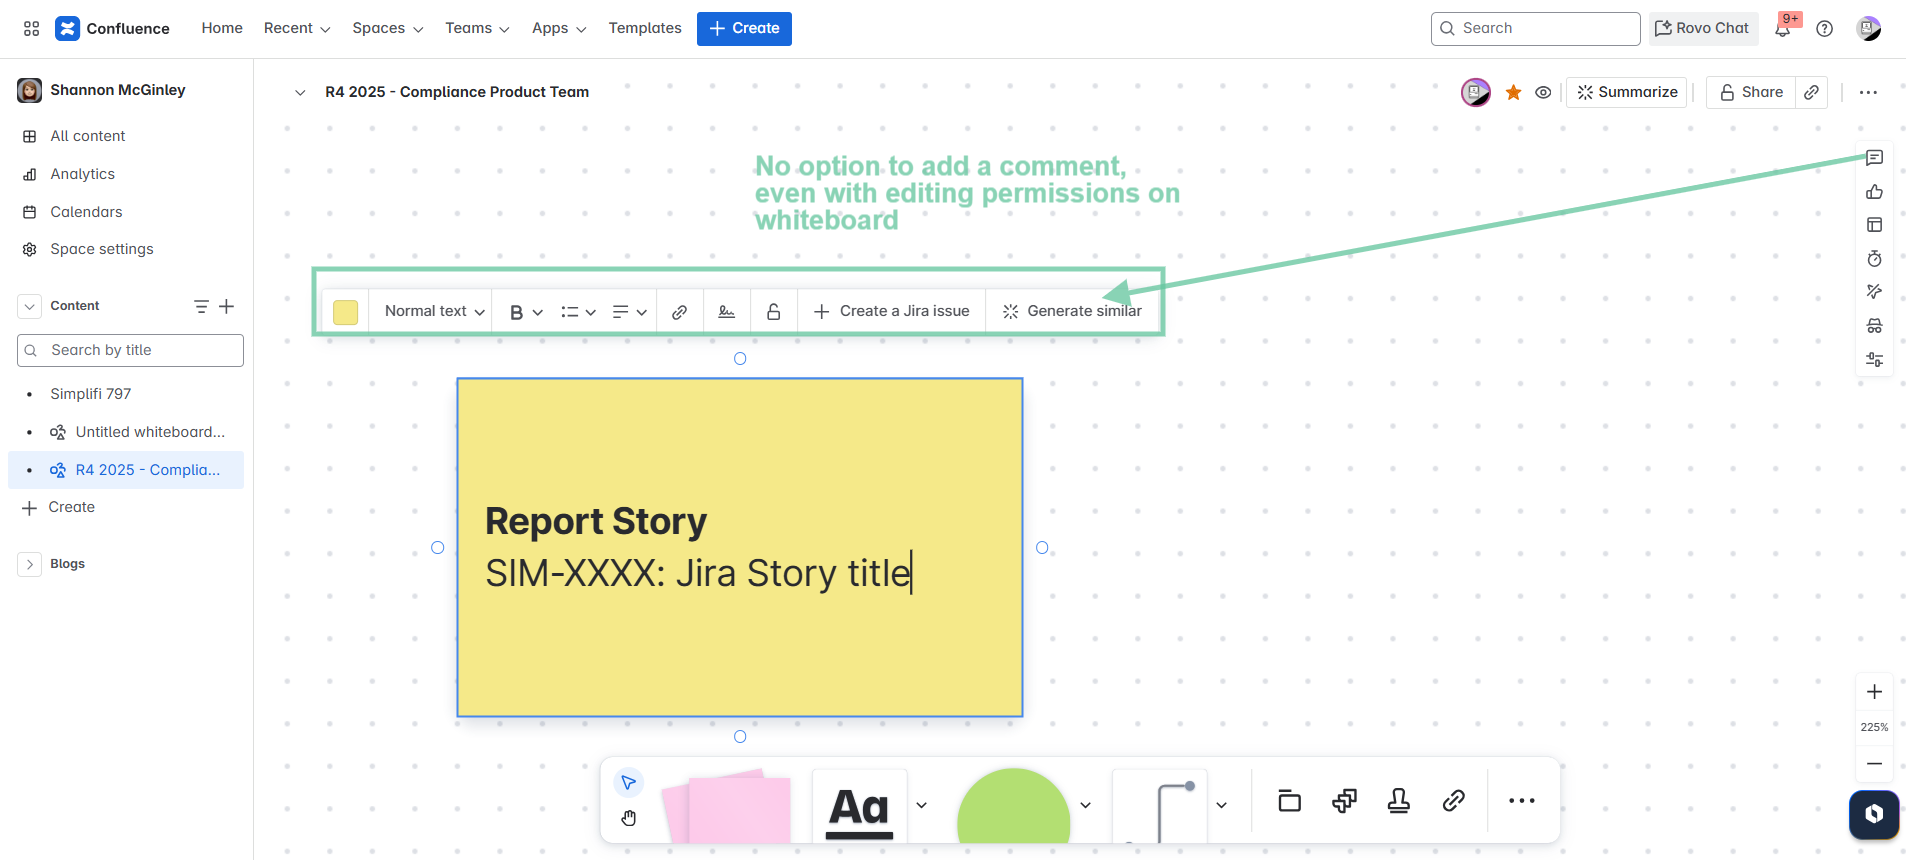Toggle the lock on the sticky note
1906x860 pixels.
pyautogui.click(x=773, y=312)
